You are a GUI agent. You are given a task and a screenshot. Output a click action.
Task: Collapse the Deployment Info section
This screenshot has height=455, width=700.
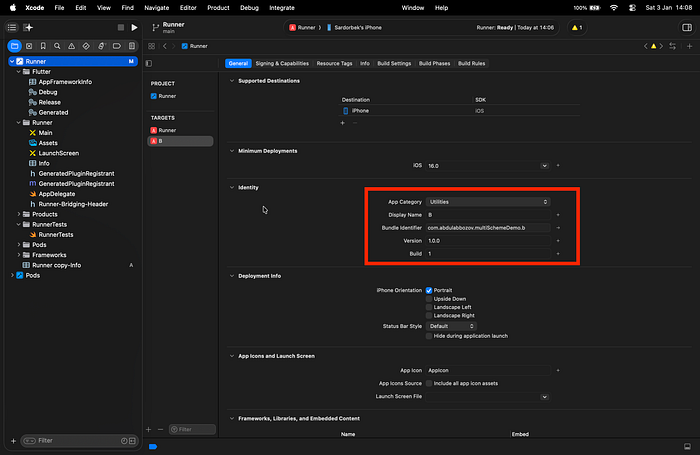(232, 276)
